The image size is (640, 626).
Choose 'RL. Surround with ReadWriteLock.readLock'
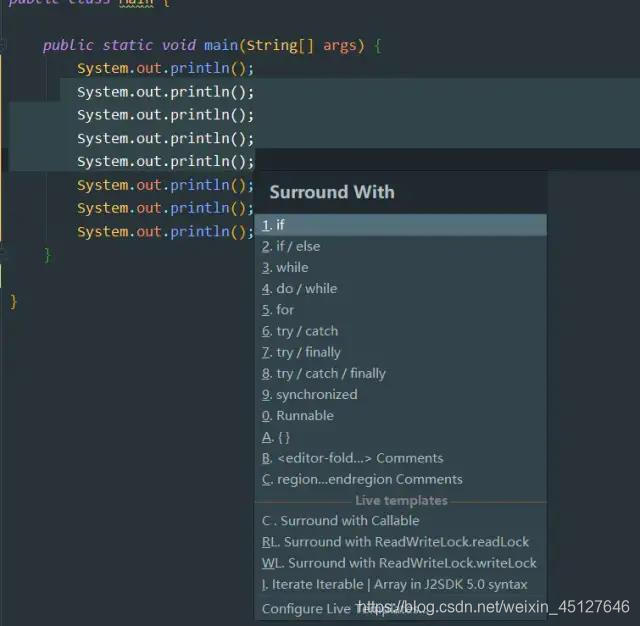(x=400, y=542)
